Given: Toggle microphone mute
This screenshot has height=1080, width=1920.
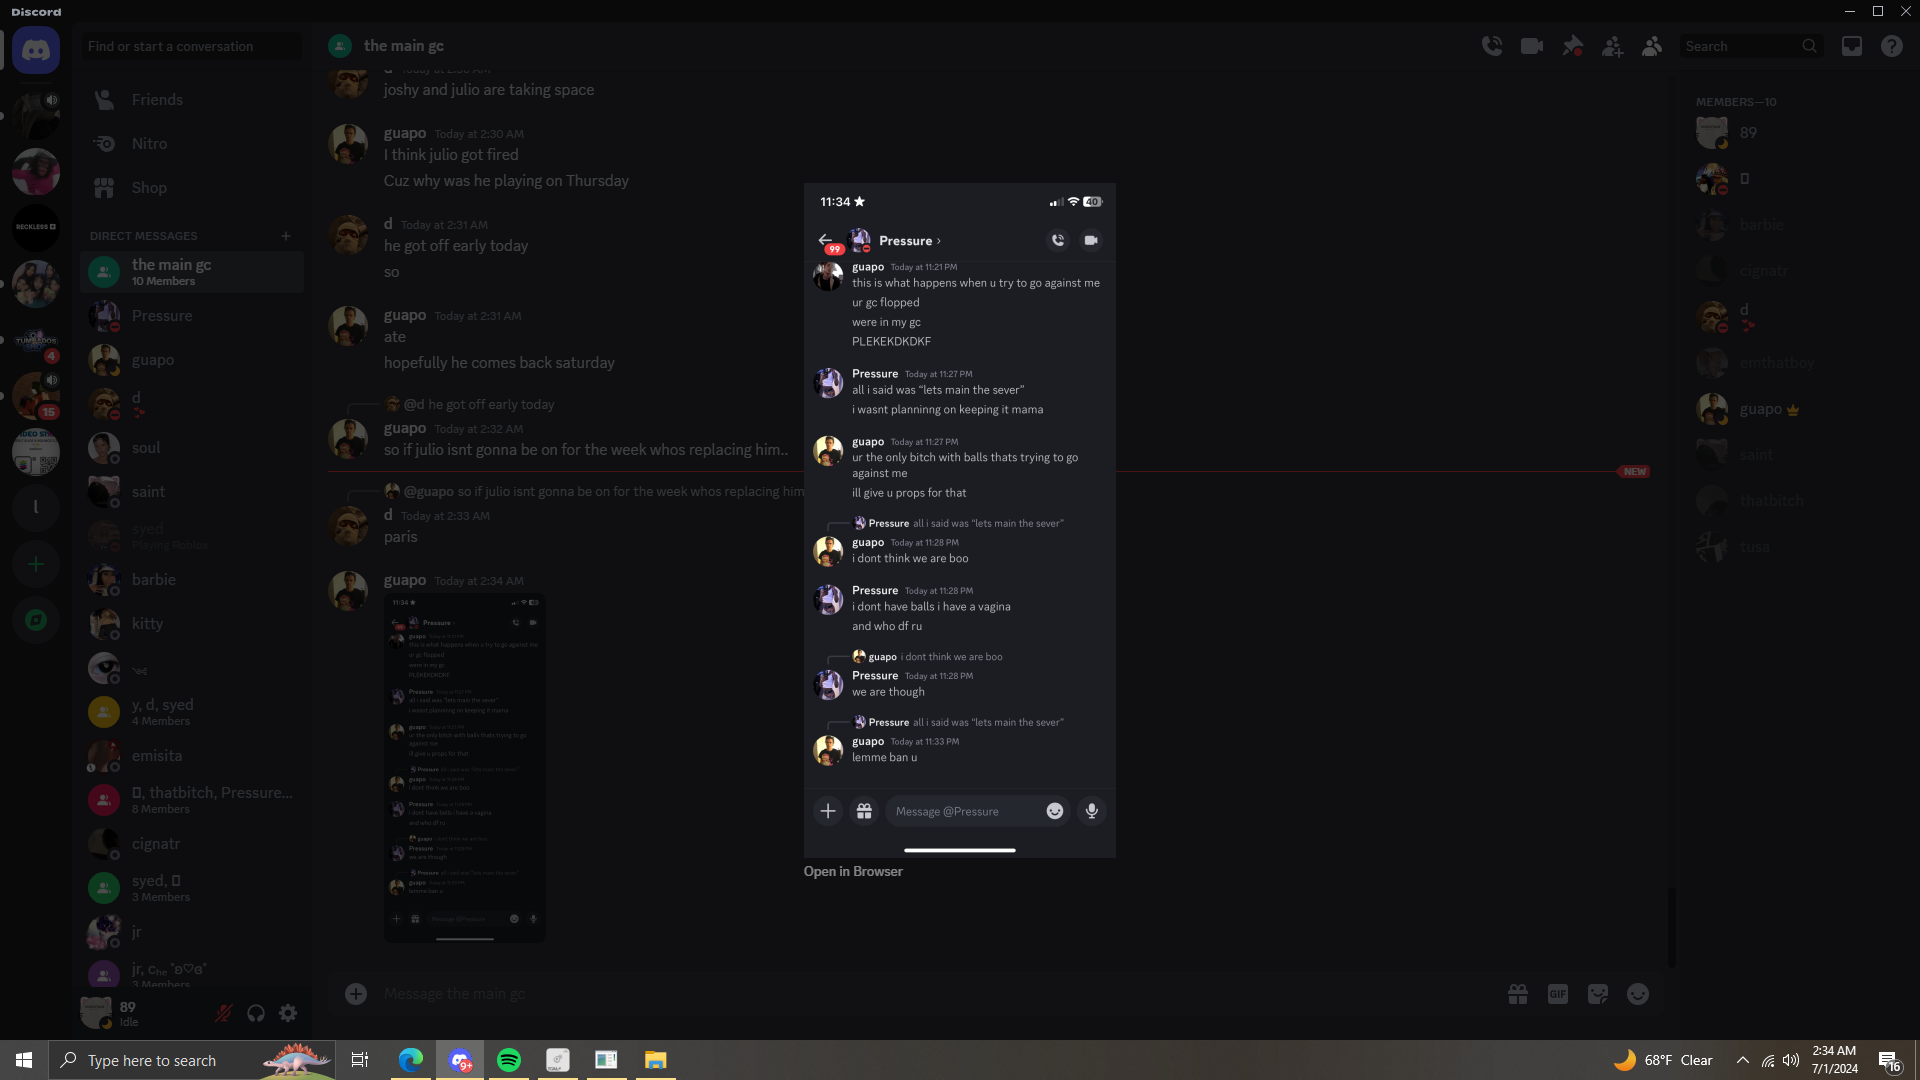Looking at the screenshot, I should (x=224, y=1013).
